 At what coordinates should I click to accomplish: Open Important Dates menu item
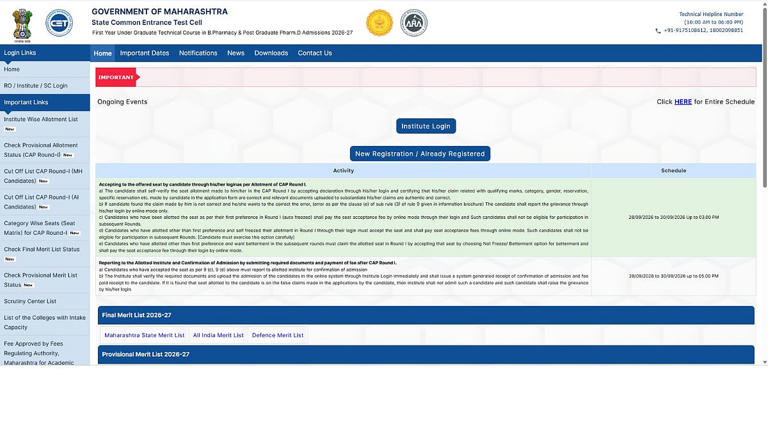pyautogui.click(x=144, y=53)
